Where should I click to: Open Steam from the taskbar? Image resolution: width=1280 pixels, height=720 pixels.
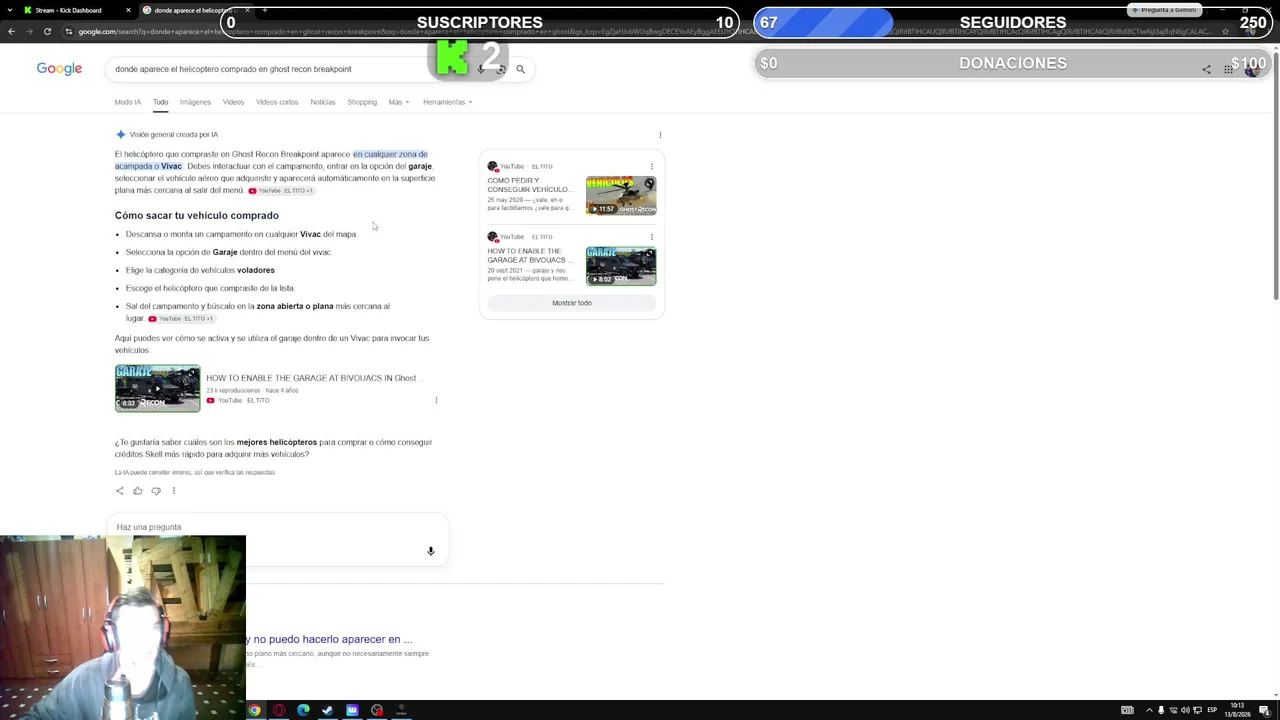pos(327,710)
